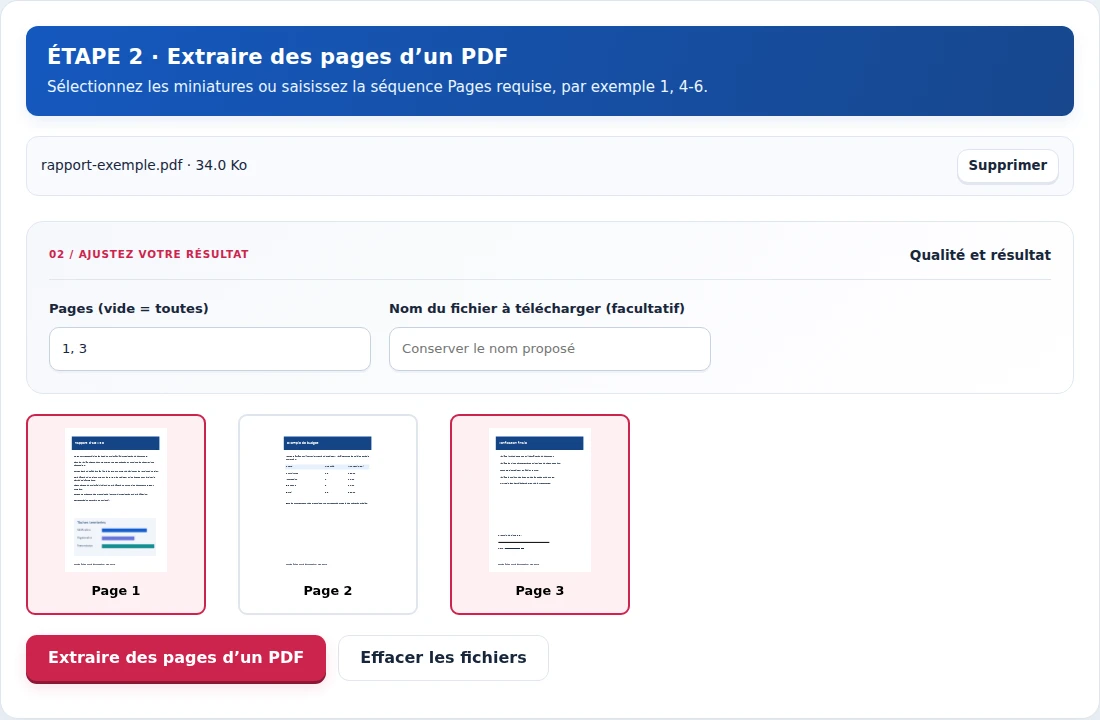1100x720 pixels.
Task: Click the instruction text Sélectionnez les miniatures
Action: coord(377,87)
